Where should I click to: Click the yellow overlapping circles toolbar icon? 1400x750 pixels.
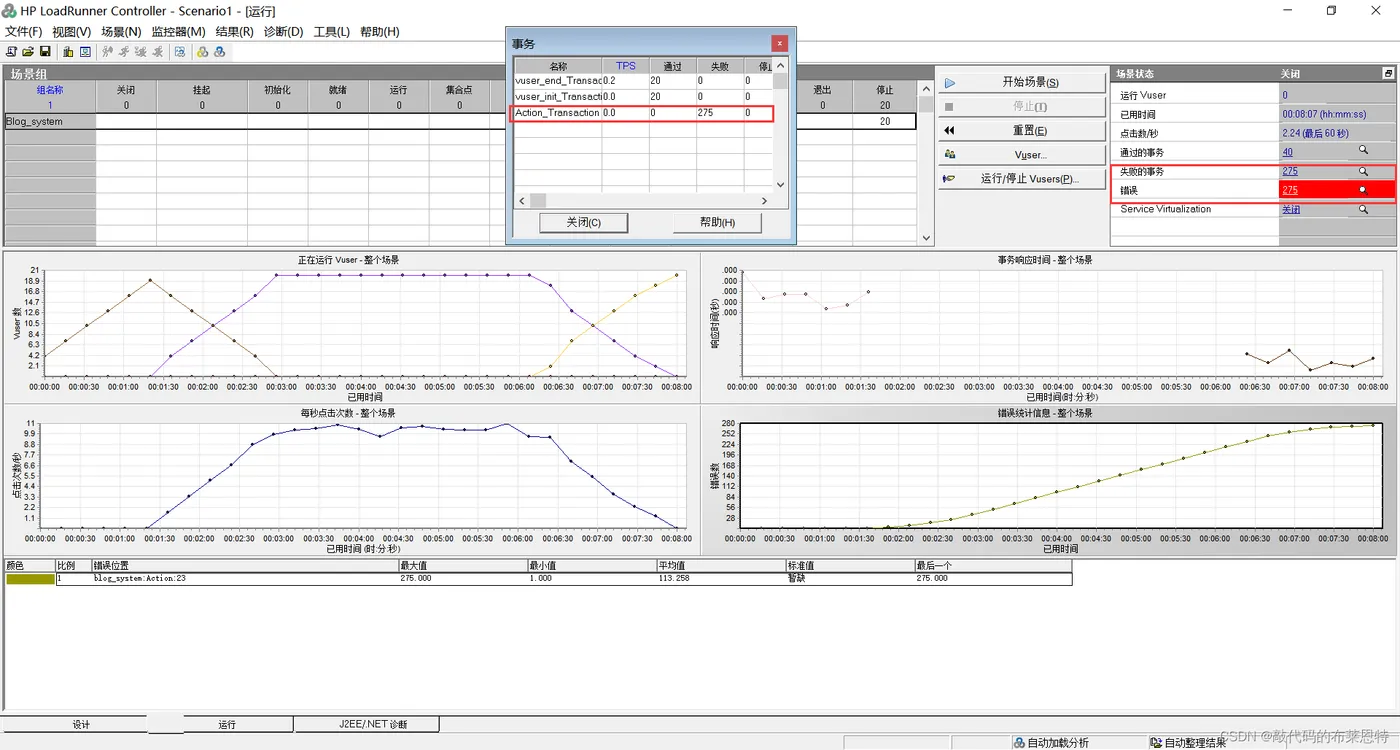click(x=203, y=52)
